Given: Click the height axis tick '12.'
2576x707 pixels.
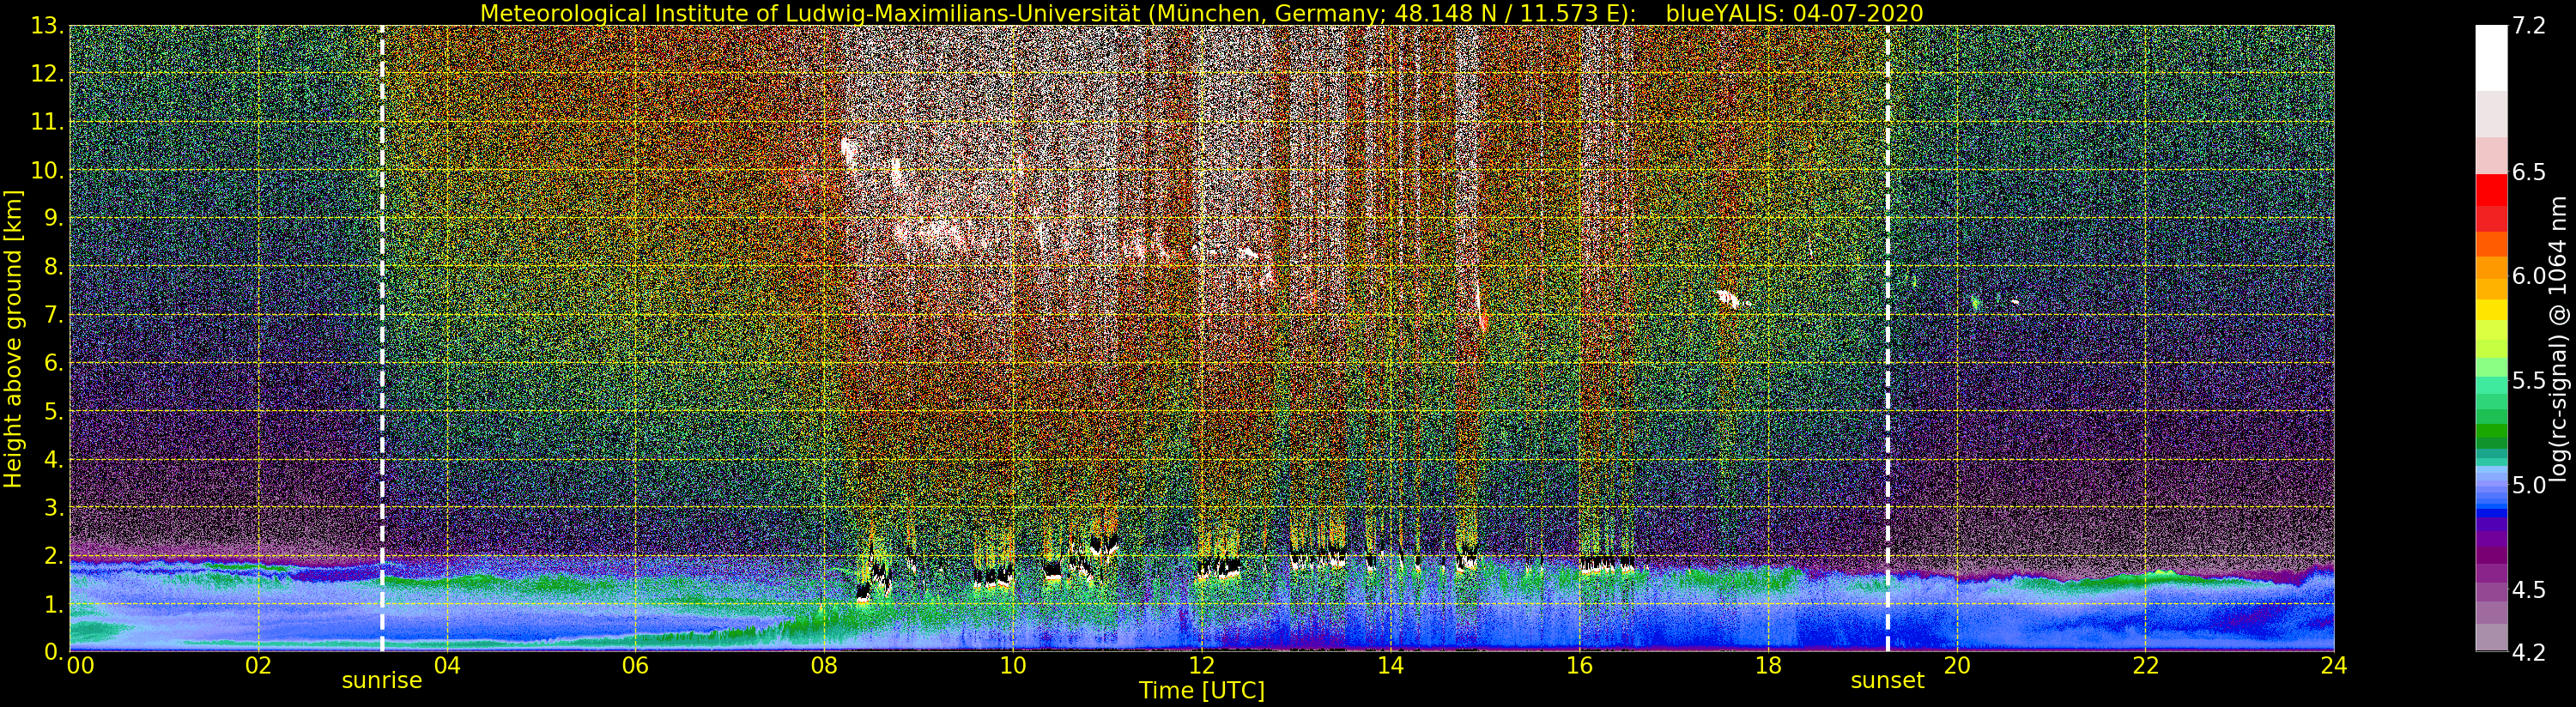Looking at the screenshot, I should (49, 74).
